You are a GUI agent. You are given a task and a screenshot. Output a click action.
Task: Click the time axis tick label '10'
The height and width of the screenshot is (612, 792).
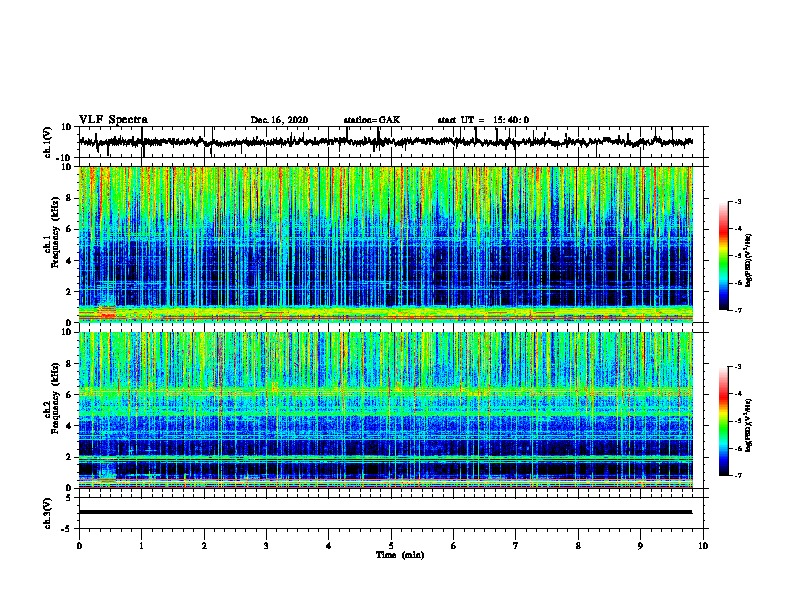(x=703, y=546)
